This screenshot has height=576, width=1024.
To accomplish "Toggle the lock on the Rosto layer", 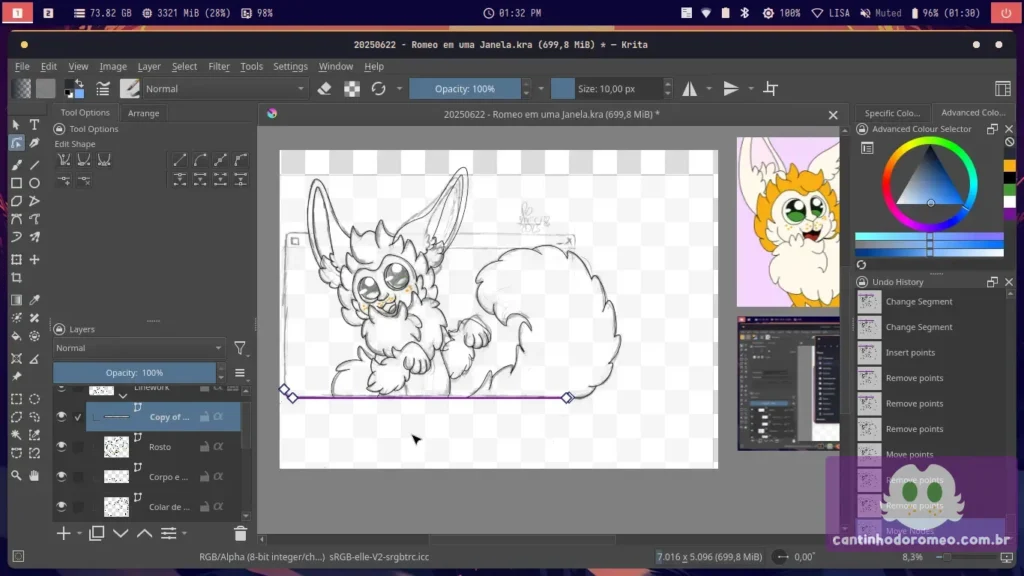I will 204,447.
